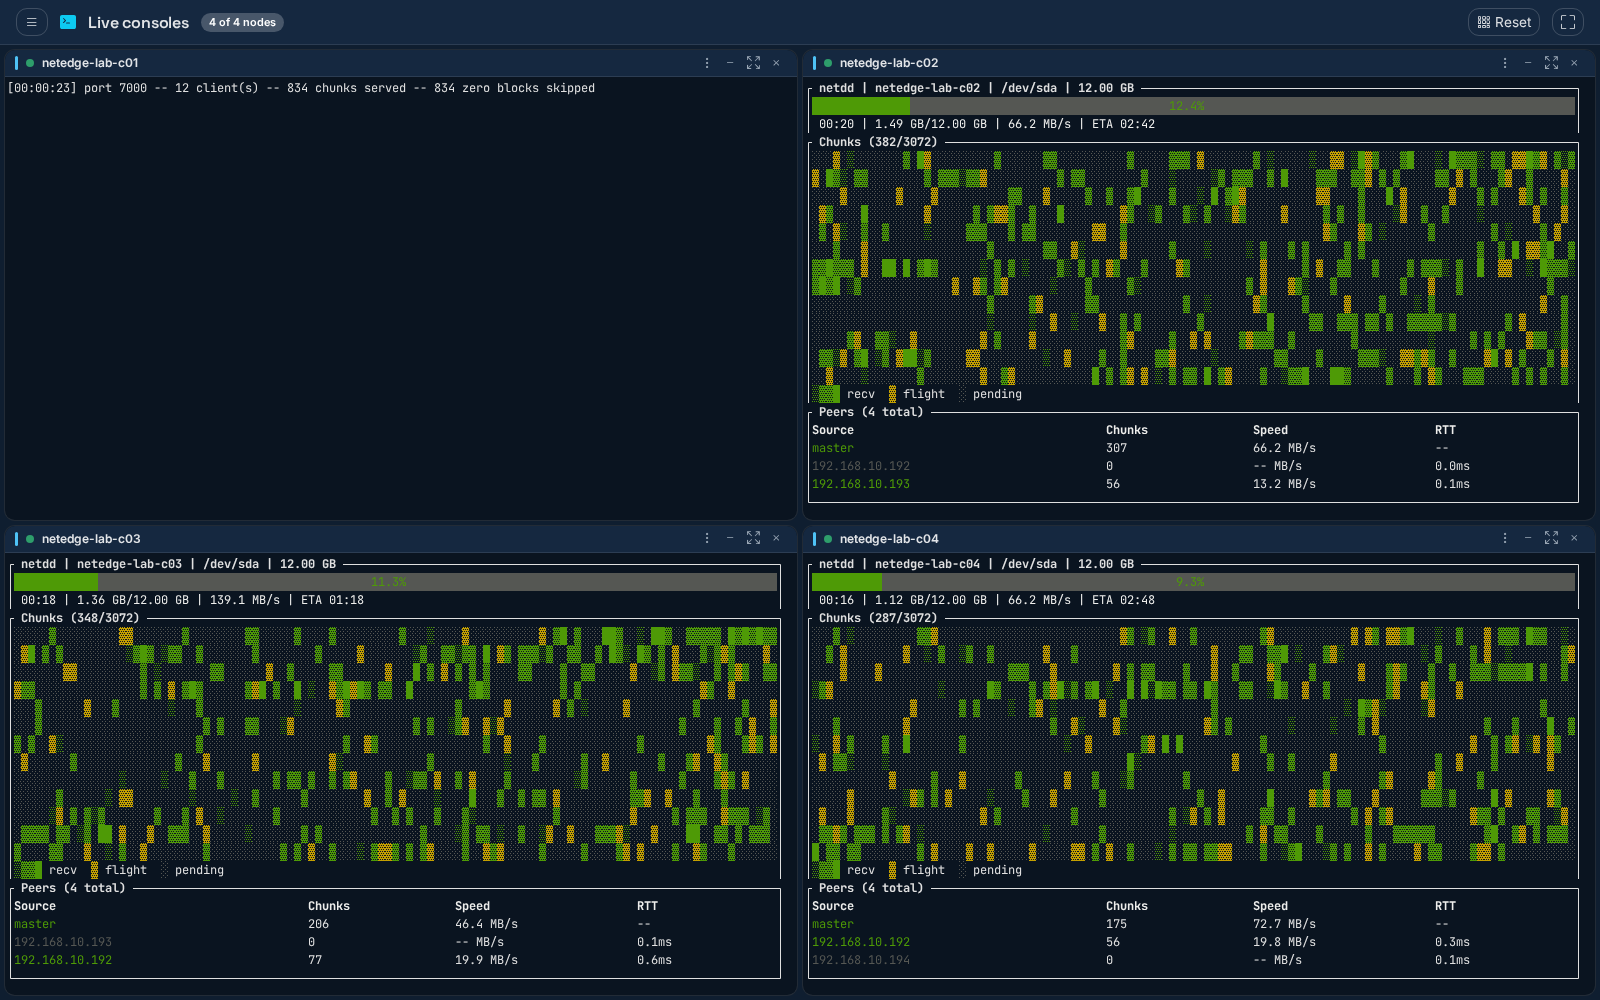Click the chunk map in netedge-lab-c04
Image resolution: width=1600 pixels, height=1000 pixels.
1193,744
